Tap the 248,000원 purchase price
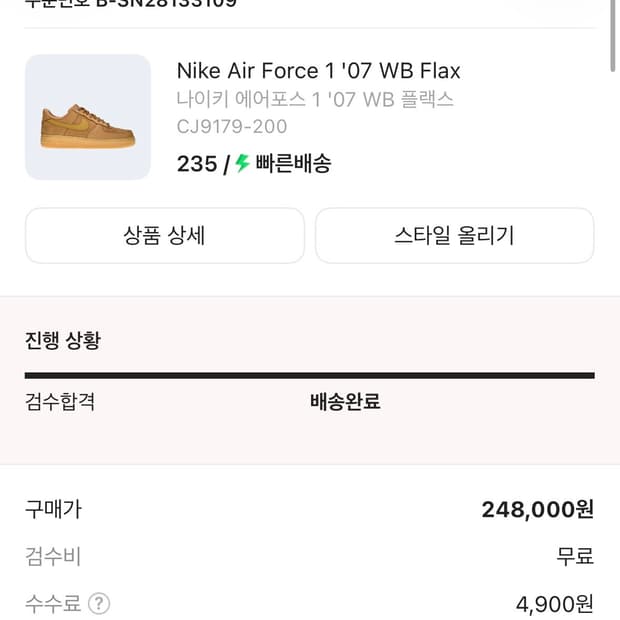Screen dimensions: 620x620 click(x=537, y=509)
